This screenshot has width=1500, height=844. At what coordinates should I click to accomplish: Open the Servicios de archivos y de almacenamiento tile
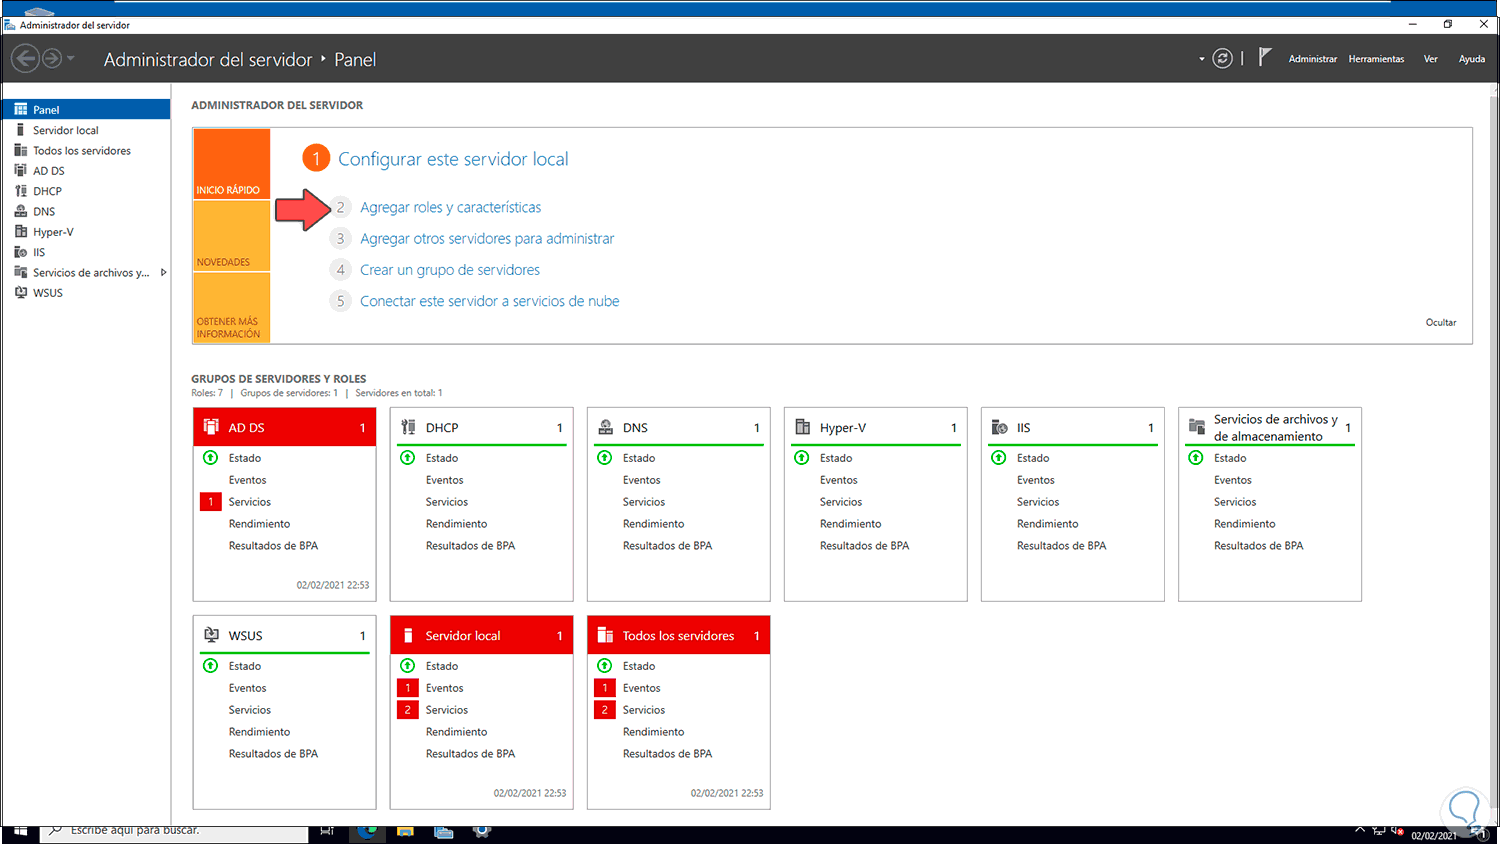click(1269, 427)
